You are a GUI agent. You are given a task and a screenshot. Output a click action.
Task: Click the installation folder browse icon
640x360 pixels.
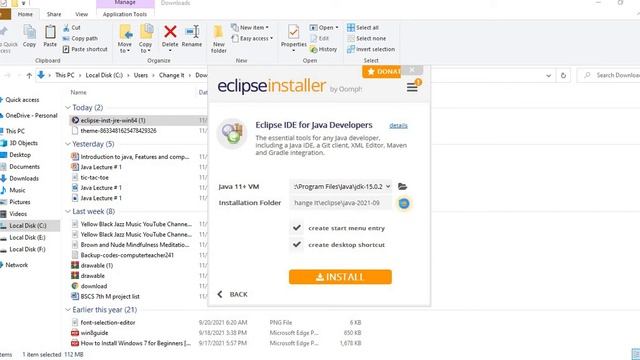[x=404, y=203]
